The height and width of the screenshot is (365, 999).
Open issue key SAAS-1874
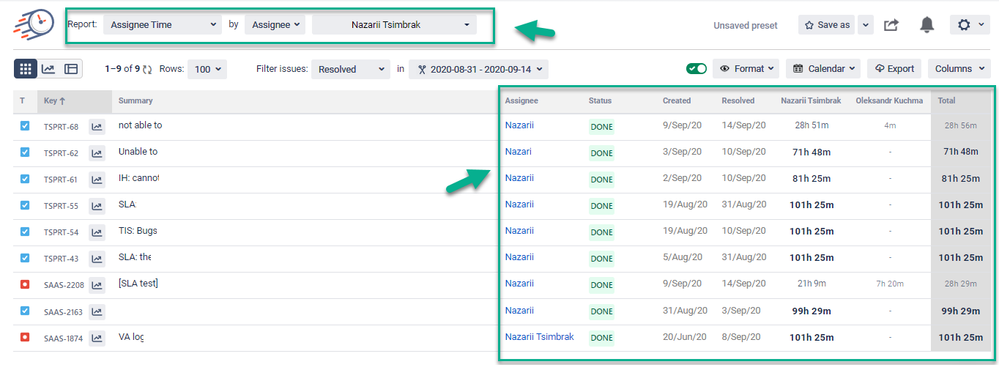coord(63,338)
